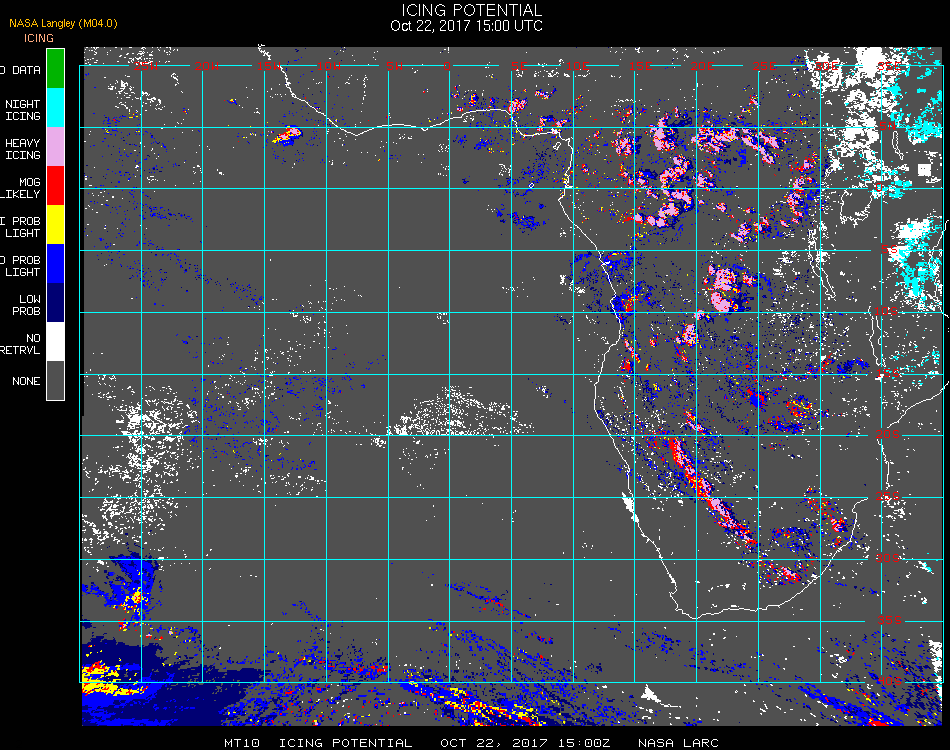950x750 pixels.
Task: Click the green NO DATA legend swatch
Action: (x=55, y=68)
